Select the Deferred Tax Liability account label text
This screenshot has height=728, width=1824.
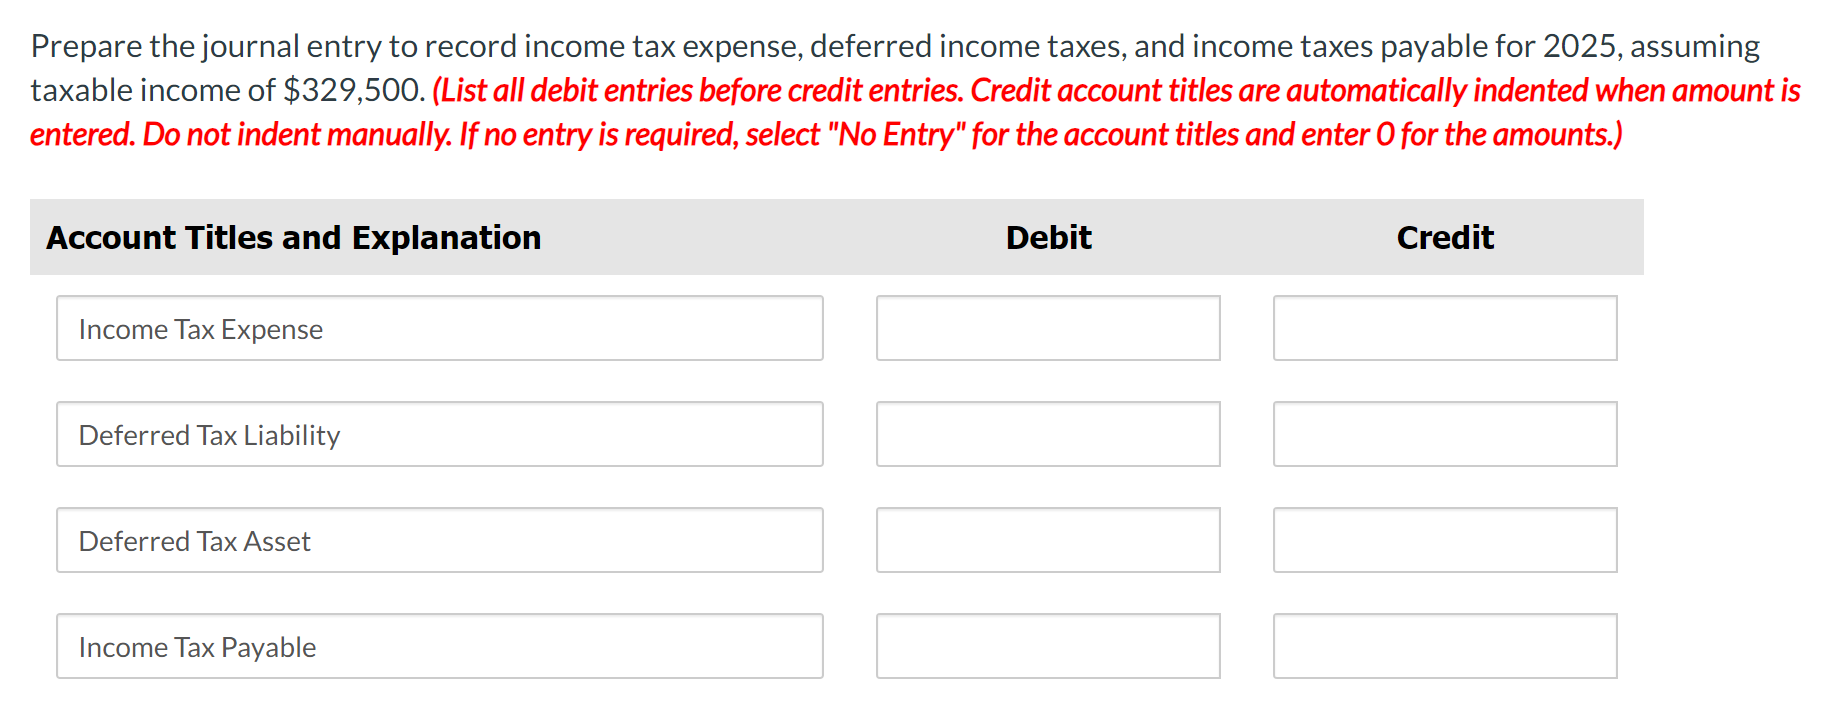(x=209, y=434)
